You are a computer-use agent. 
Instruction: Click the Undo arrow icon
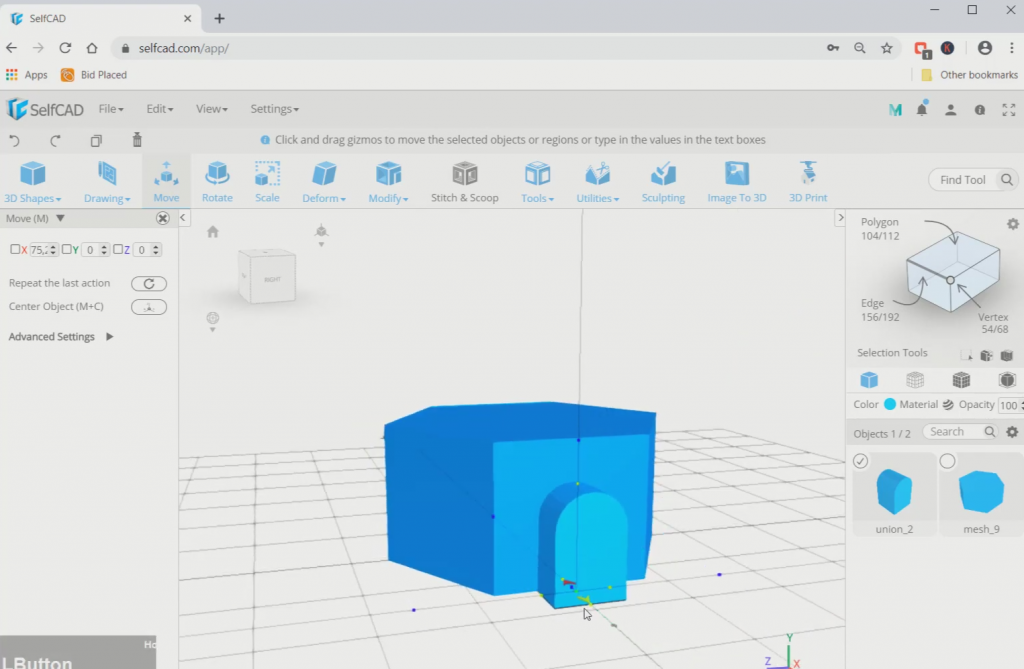13,141
